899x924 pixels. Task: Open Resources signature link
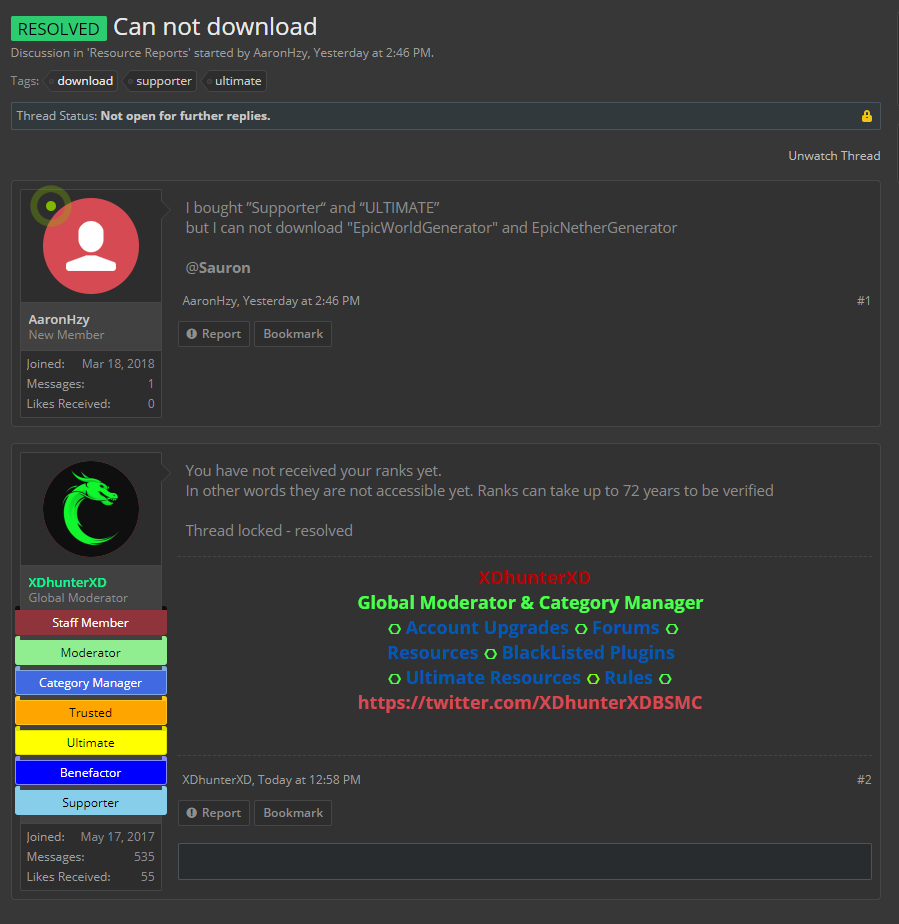pos(433,652)
